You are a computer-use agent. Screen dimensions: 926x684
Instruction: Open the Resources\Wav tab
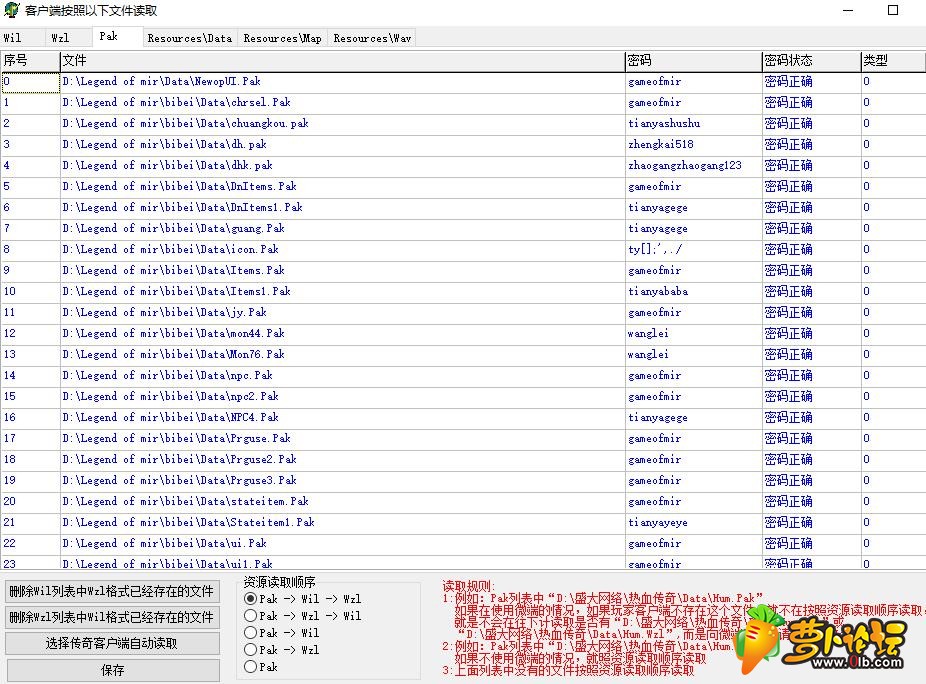point(372,38)
